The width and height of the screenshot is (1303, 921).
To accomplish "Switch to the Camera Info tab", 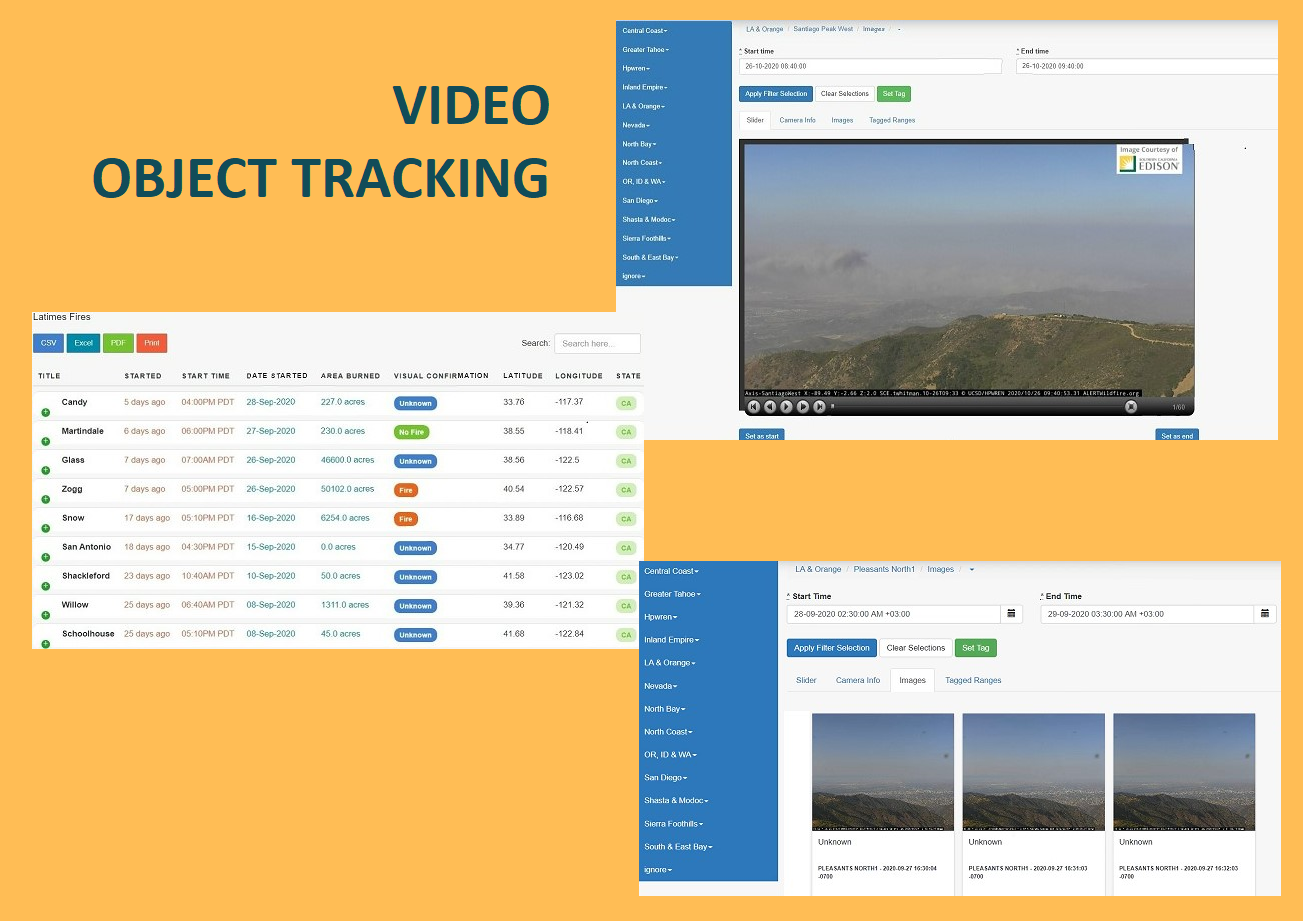I will coord(797,120).
